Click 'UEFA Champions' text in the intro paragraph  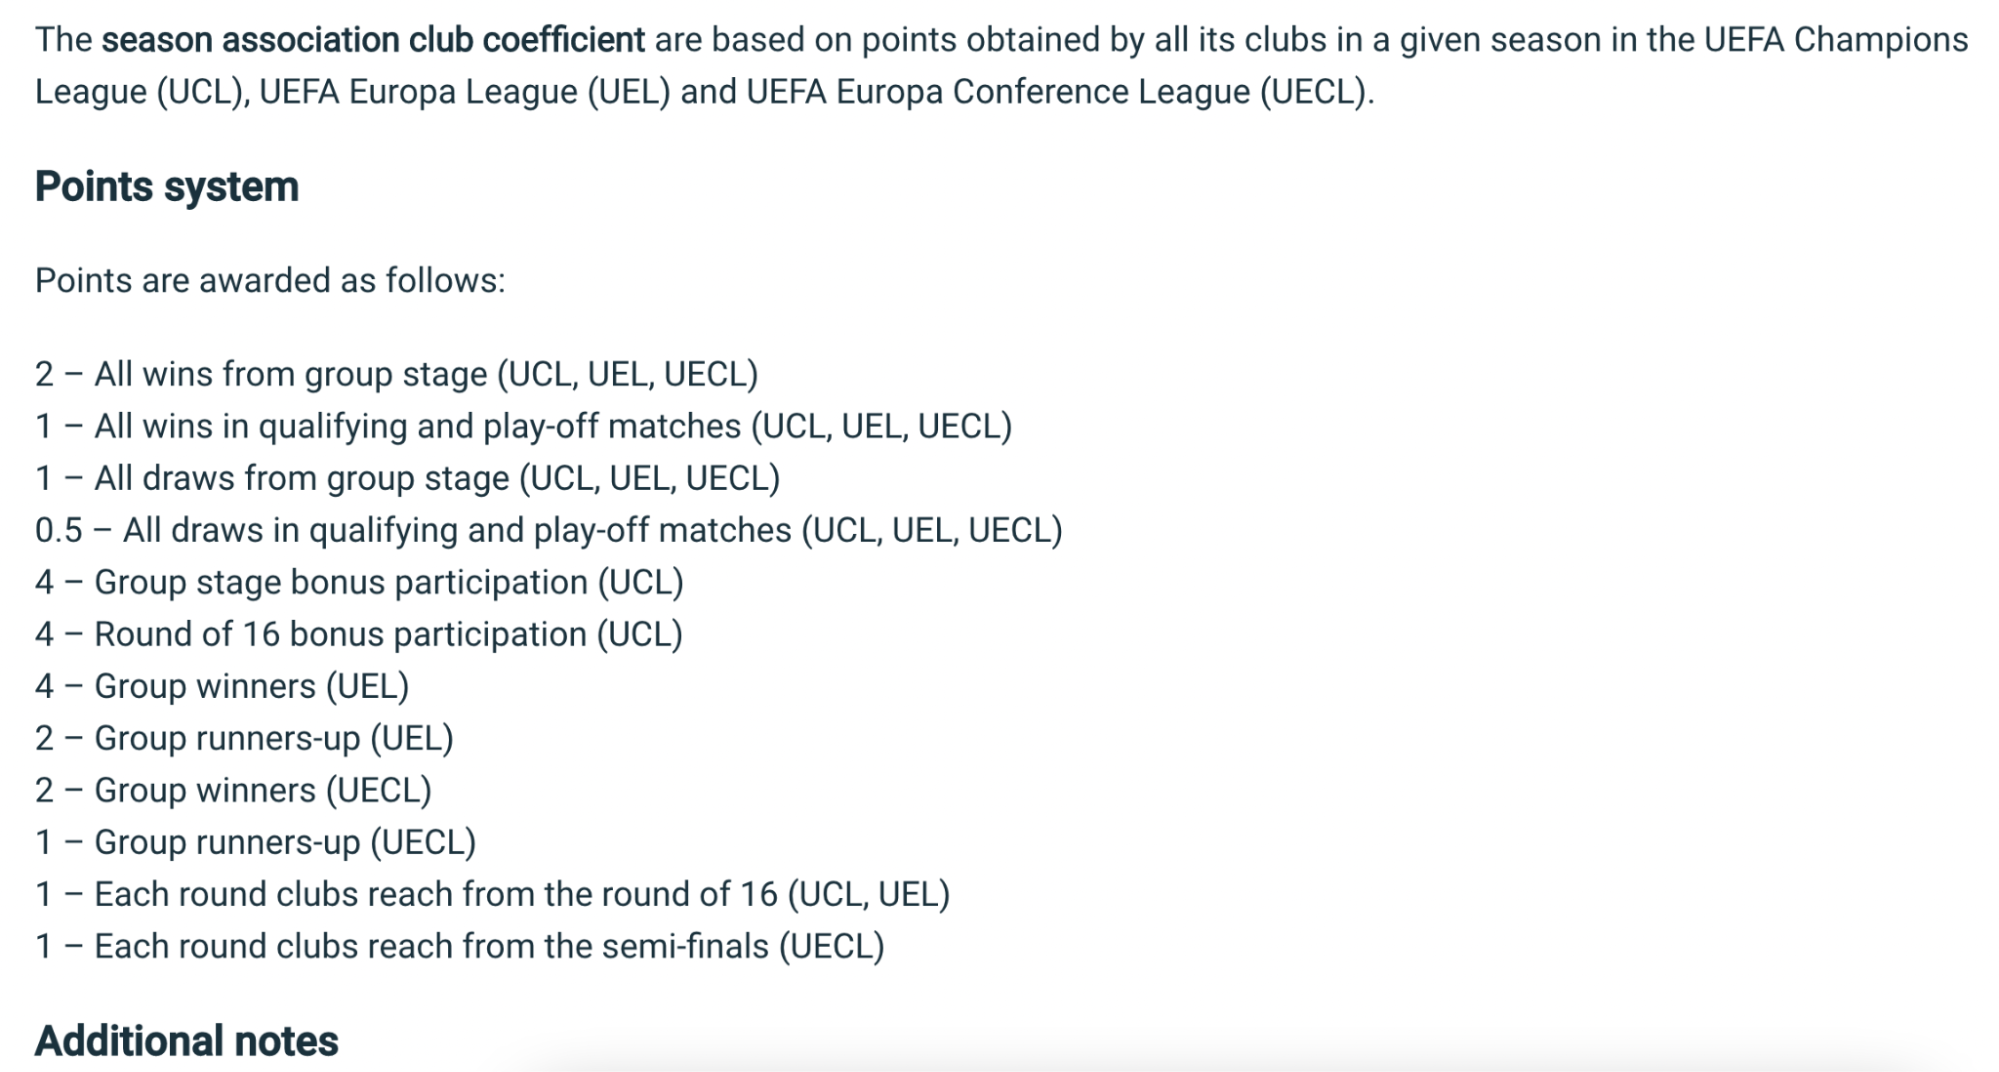pos(1836,40)
